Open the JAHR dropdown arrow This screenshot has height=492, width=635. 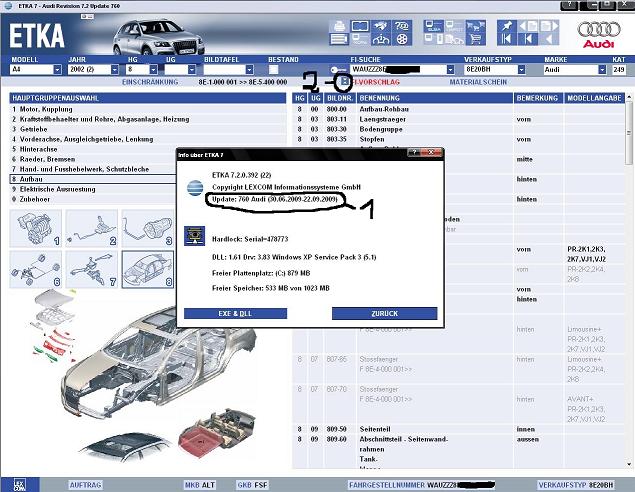coord(115,70)
